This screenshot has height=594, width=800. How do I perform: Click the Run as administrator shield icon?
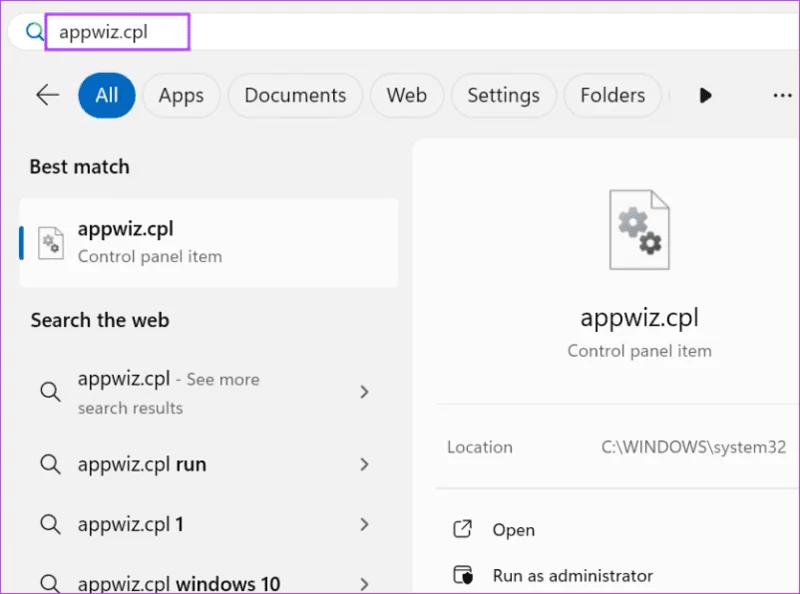(463, 575)
